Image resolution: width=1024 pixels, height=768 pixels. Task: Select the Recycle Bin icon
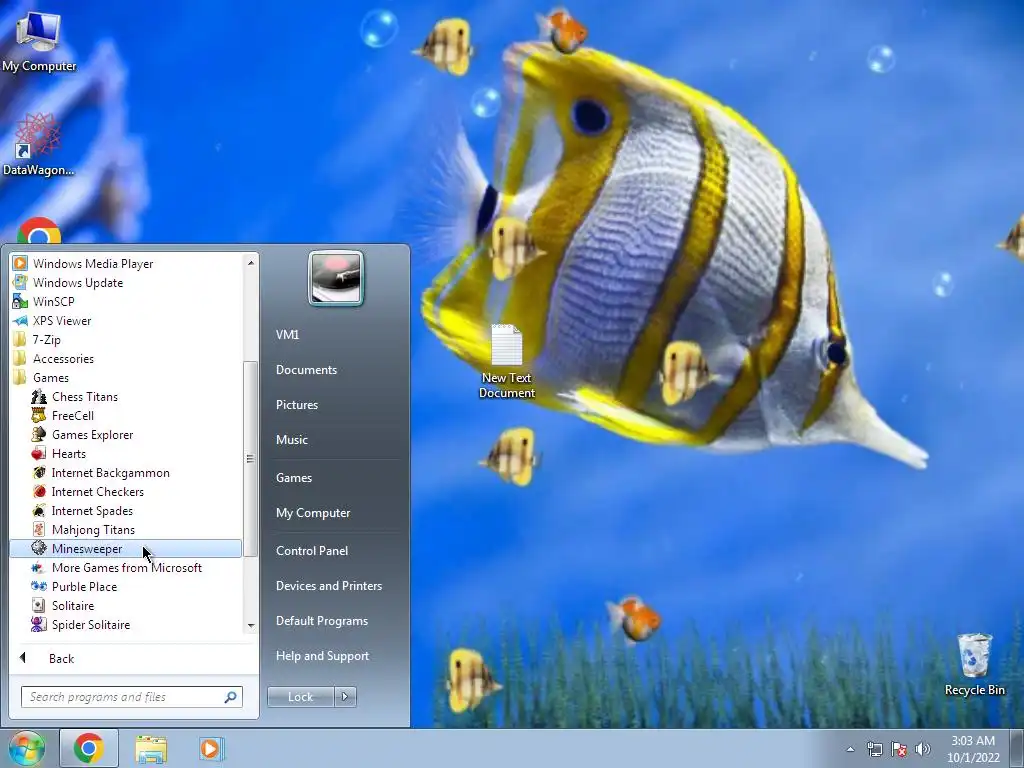pos(974,664)
